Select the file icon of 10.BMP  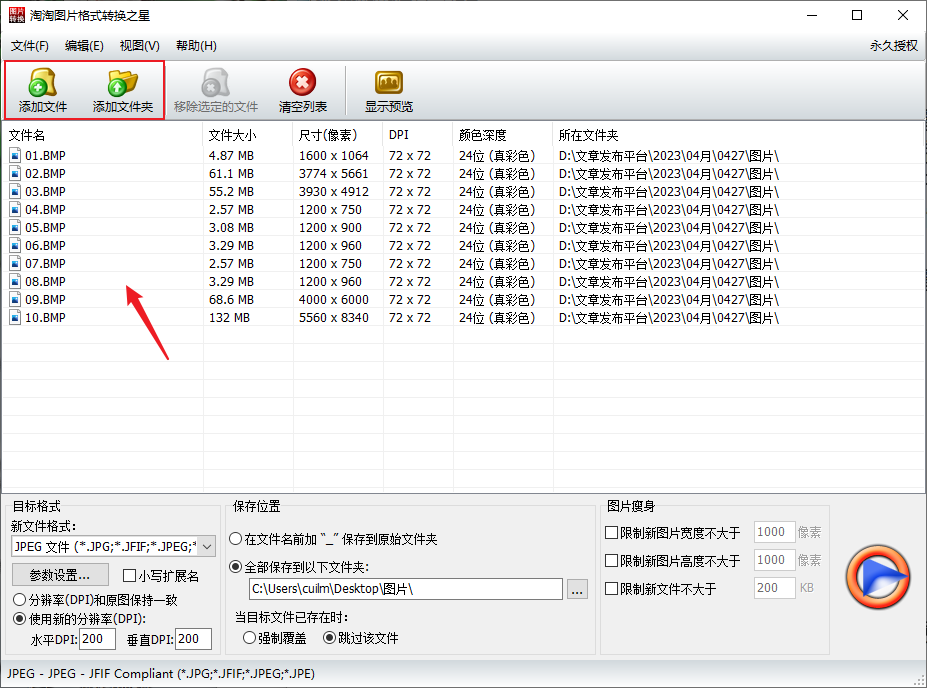15,318
